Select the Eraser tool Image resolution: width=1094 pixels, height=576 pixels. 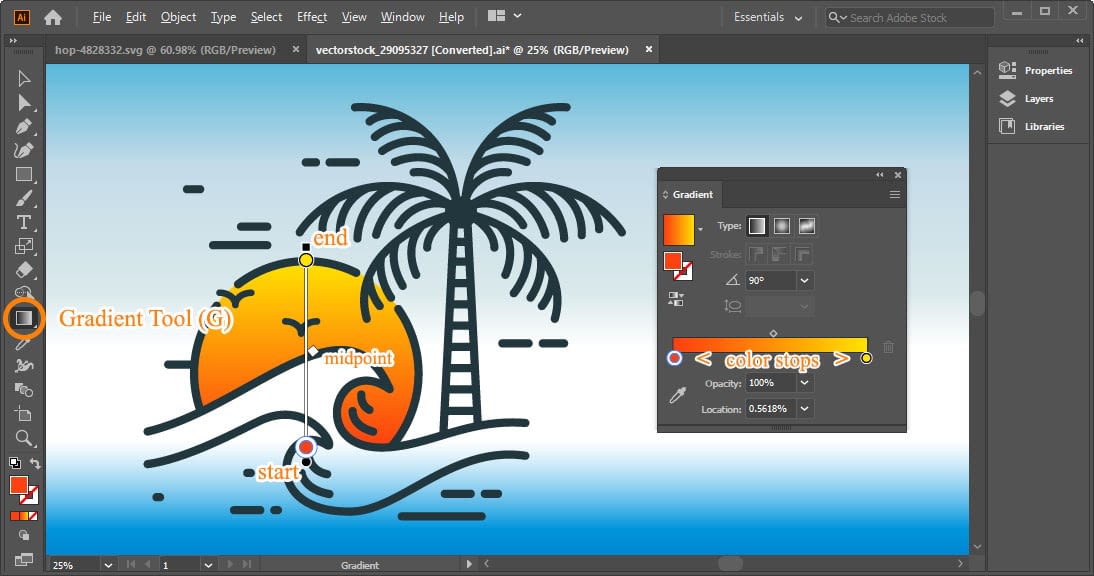pos(24,270)
